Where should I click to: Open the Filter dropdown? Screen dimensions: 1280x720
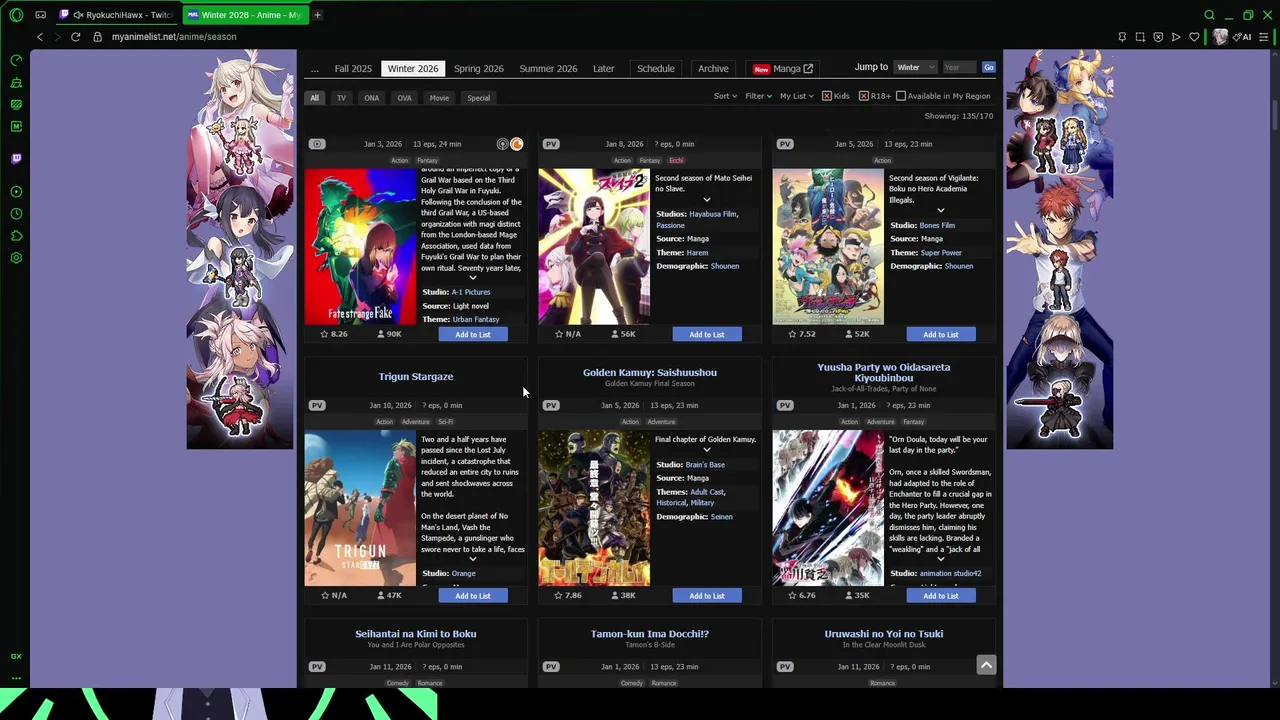point(758,96)
